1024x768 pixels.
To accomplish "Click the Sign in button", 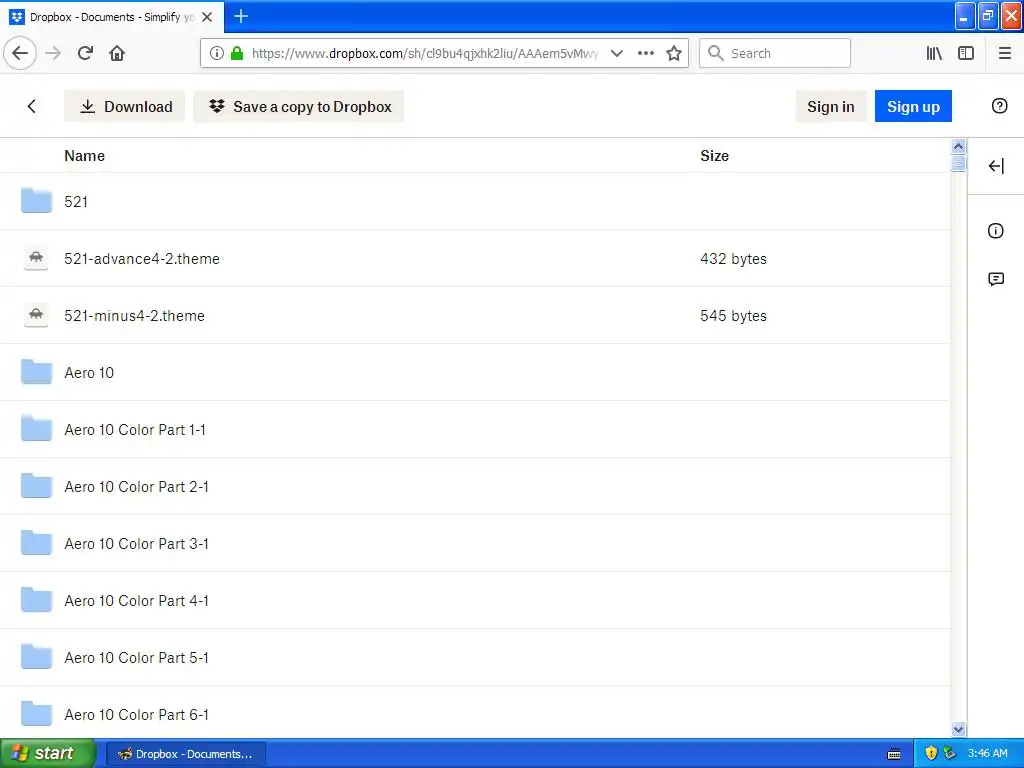I will coord(831,106).
